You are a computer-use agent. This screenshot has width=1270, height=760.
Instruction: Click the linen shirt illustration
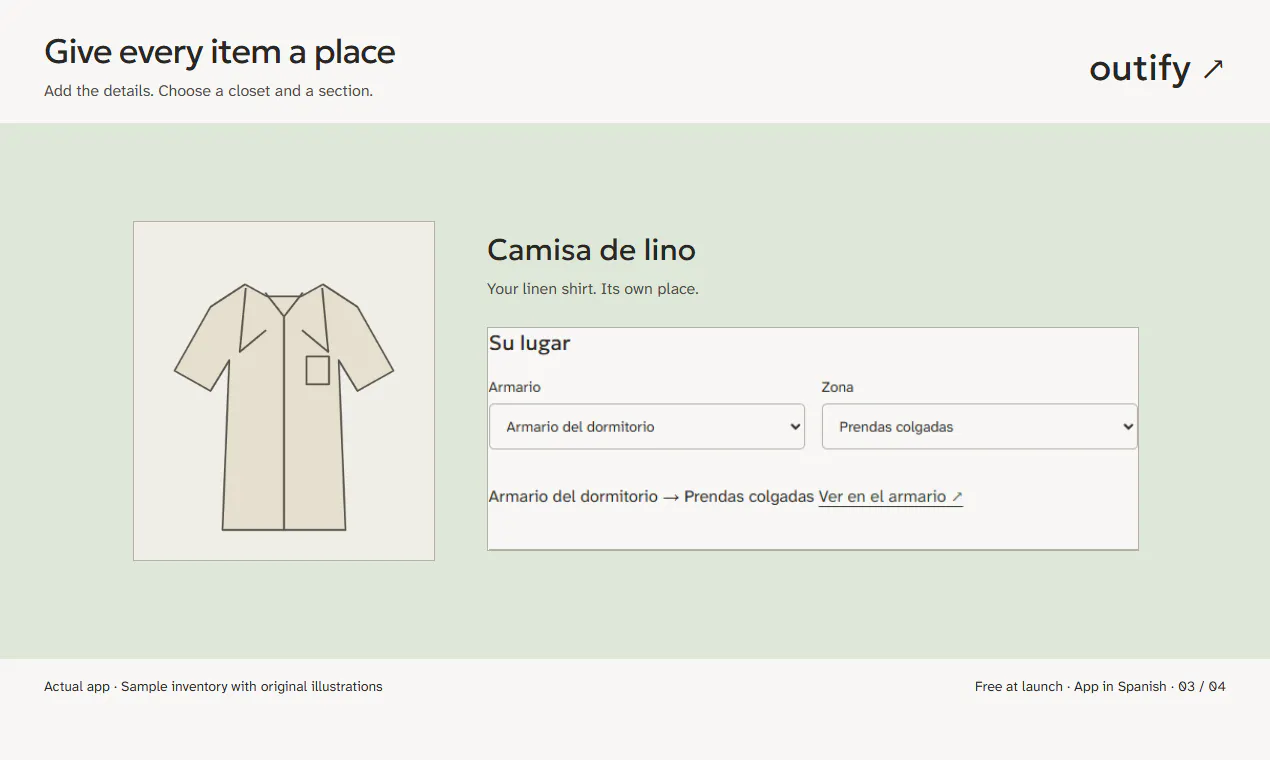click(x=284, y=391)
